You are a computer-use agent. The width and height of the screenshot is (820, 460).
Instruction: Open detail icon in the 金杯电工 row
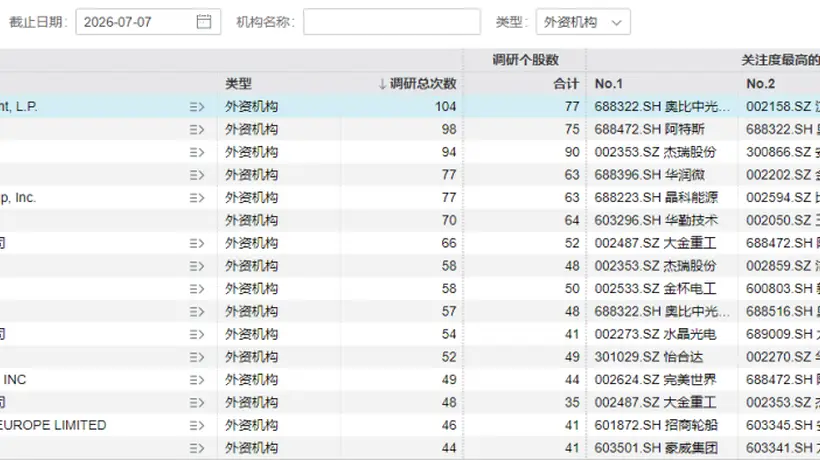tap(197, 289)
